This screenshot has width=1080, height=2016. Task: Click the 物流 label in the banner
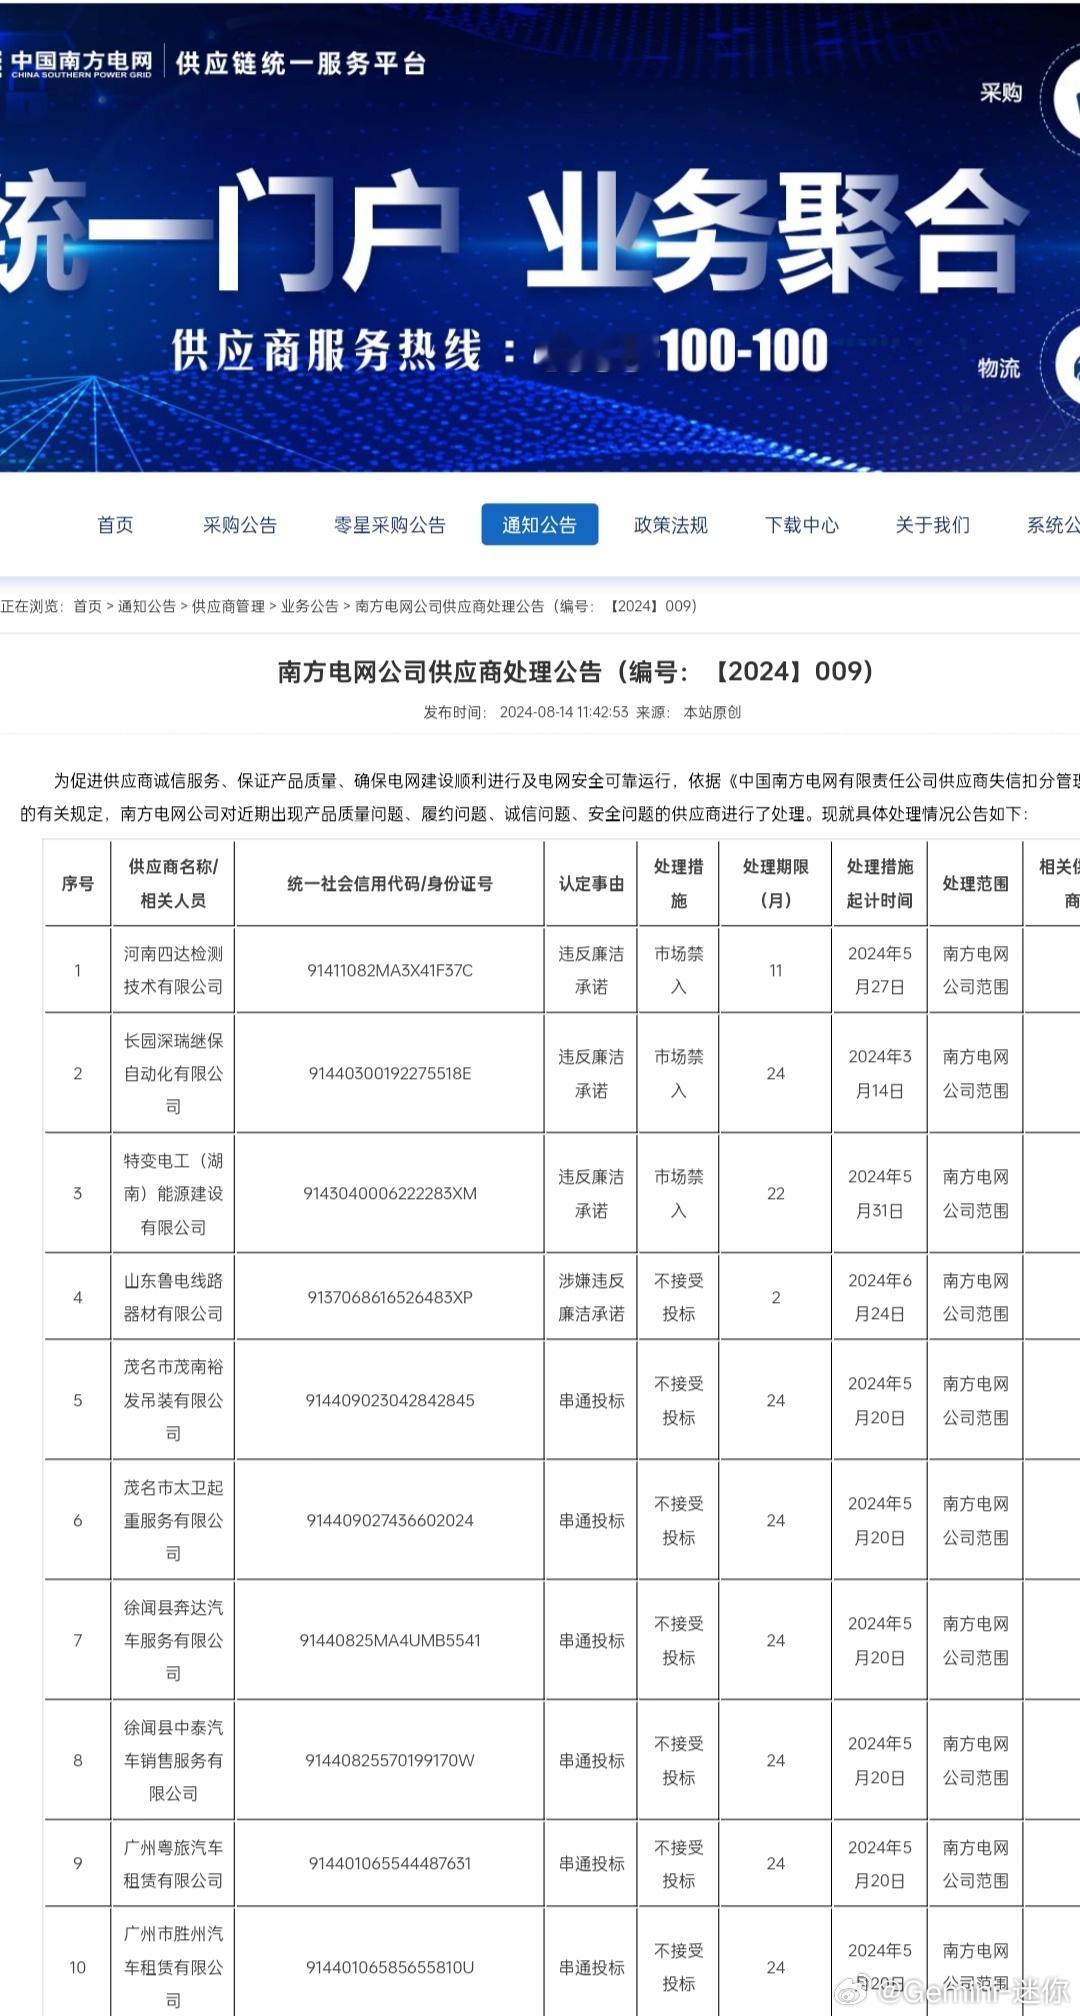click(999, 368)
